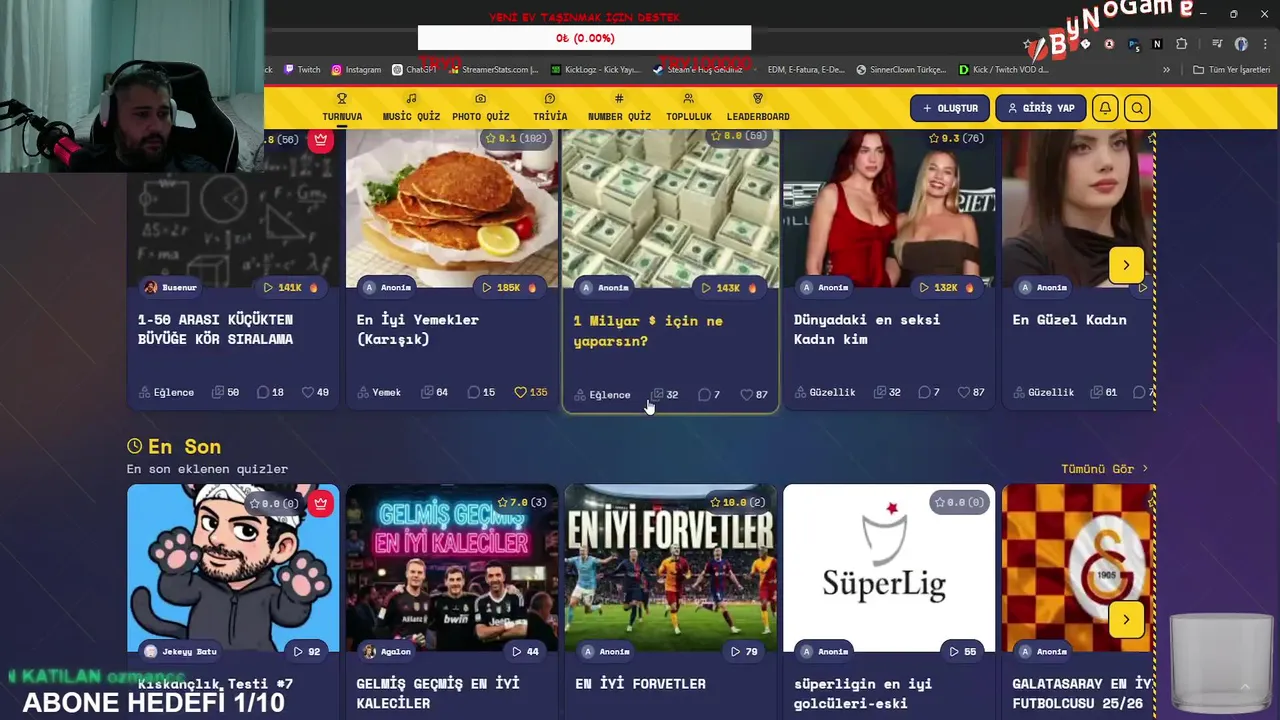This screenshot has width=1280, height=720.
Task: Open the GELMİŞ GEÇMİŞ EN İYİ KALECİLER thumbnail
Action: pos(452,568)
